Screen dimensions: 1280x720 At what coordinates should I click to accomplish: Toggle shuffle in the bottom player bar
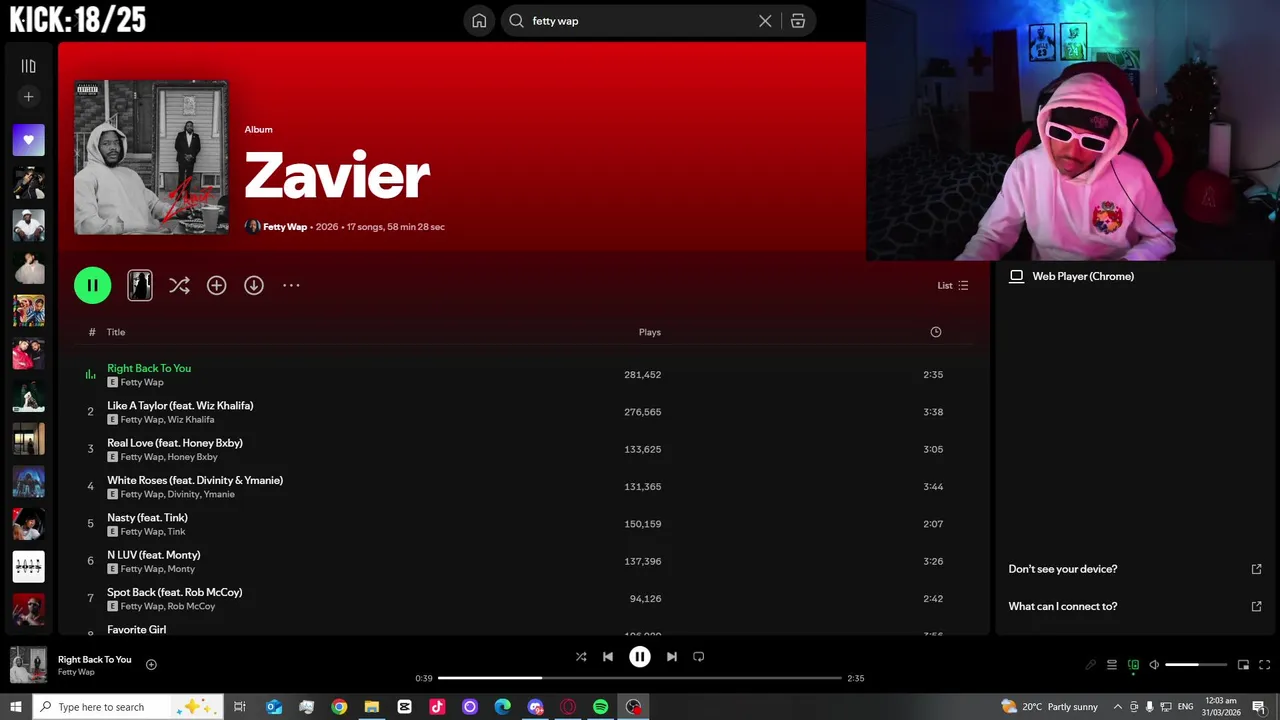tap(581, 657)
